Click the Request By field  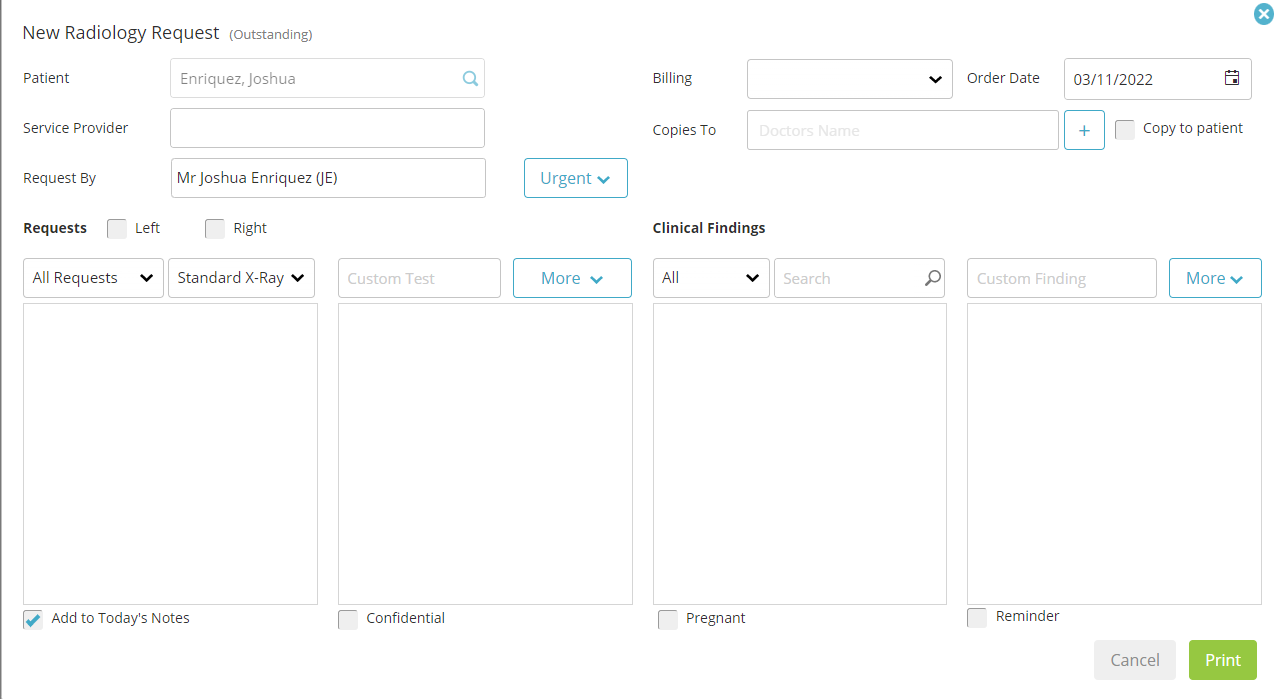click(328, 178)
